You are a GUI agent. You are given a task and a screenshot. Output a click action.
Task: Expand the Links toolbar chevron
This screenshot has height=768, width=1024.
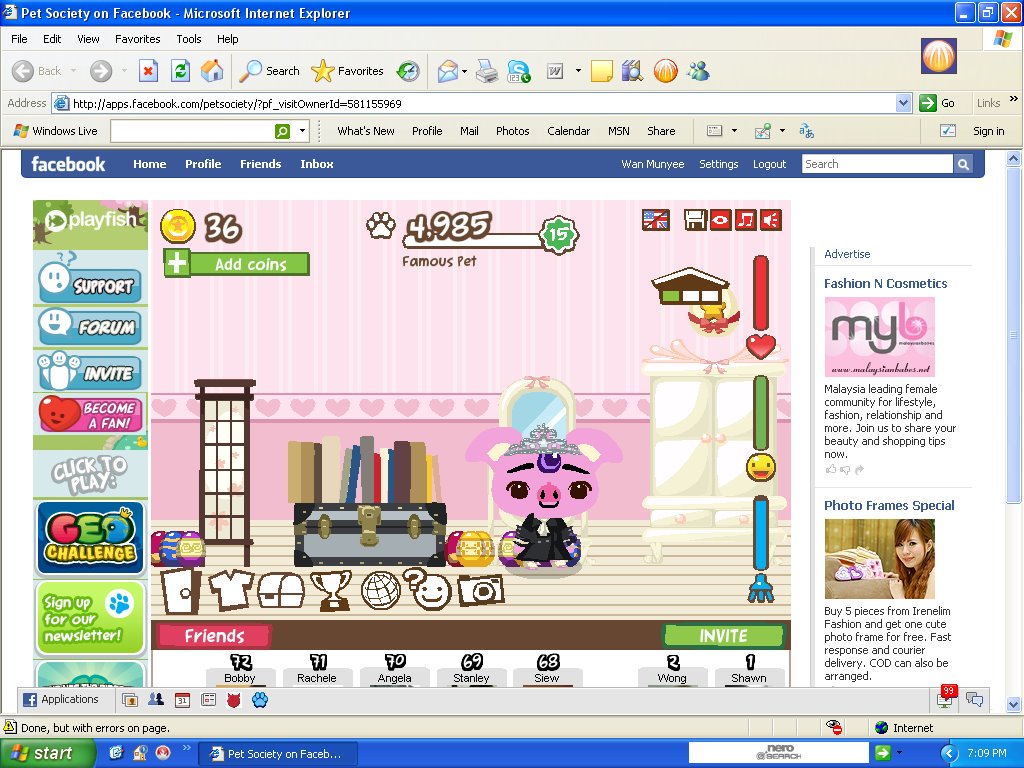(1014, 99)
